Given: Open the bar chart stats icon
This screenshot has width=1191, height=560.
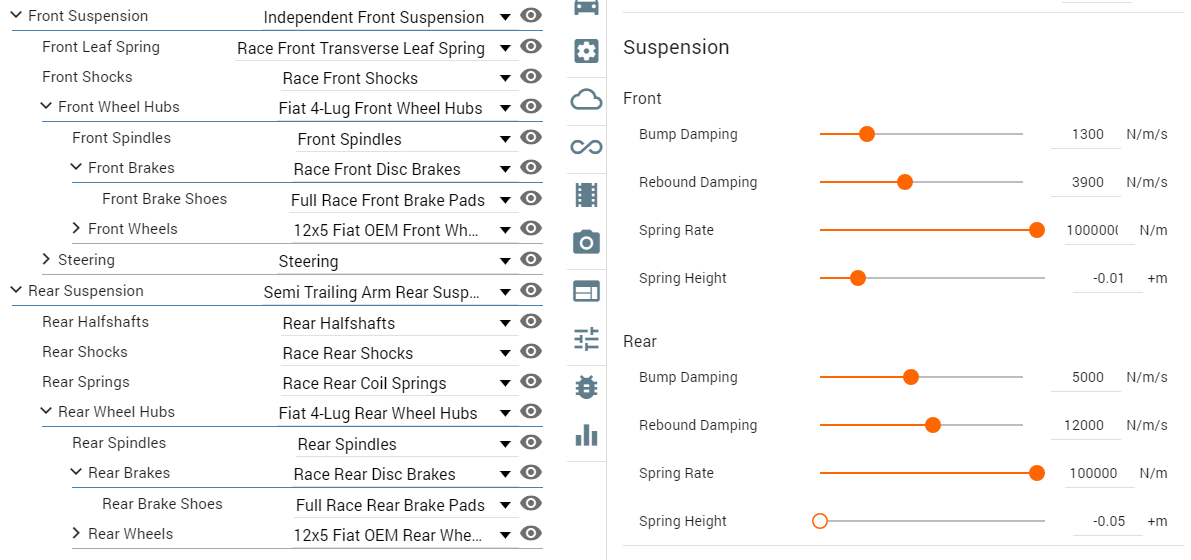Looking at the screenshot, I should click(586, 435).
